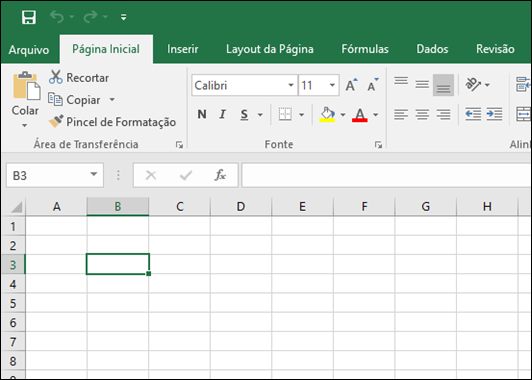
Task: Click the cell borders icon
Action: [285, 114]
